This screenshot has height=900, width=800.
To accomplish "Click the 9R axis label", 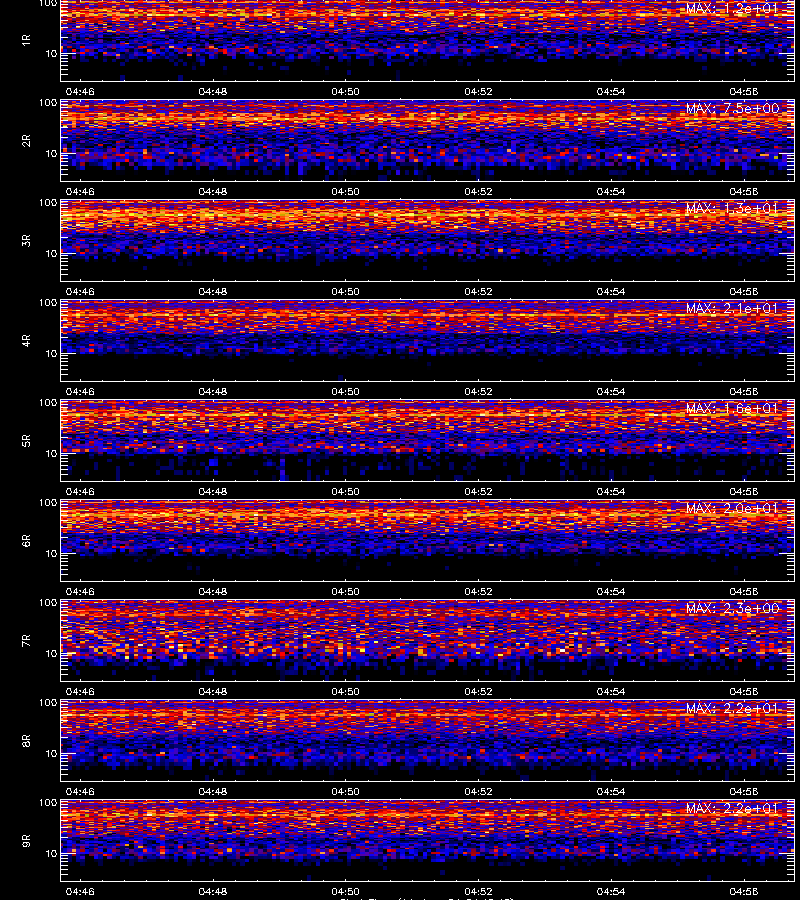I will coord(26,841).
